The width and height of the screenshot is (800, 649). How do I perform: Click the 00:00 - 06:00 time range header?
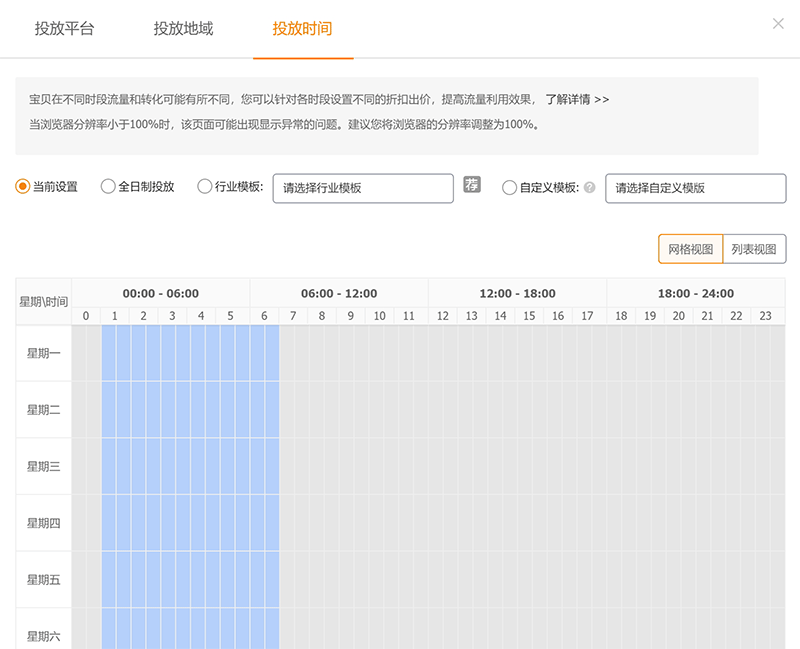point(160,293)
